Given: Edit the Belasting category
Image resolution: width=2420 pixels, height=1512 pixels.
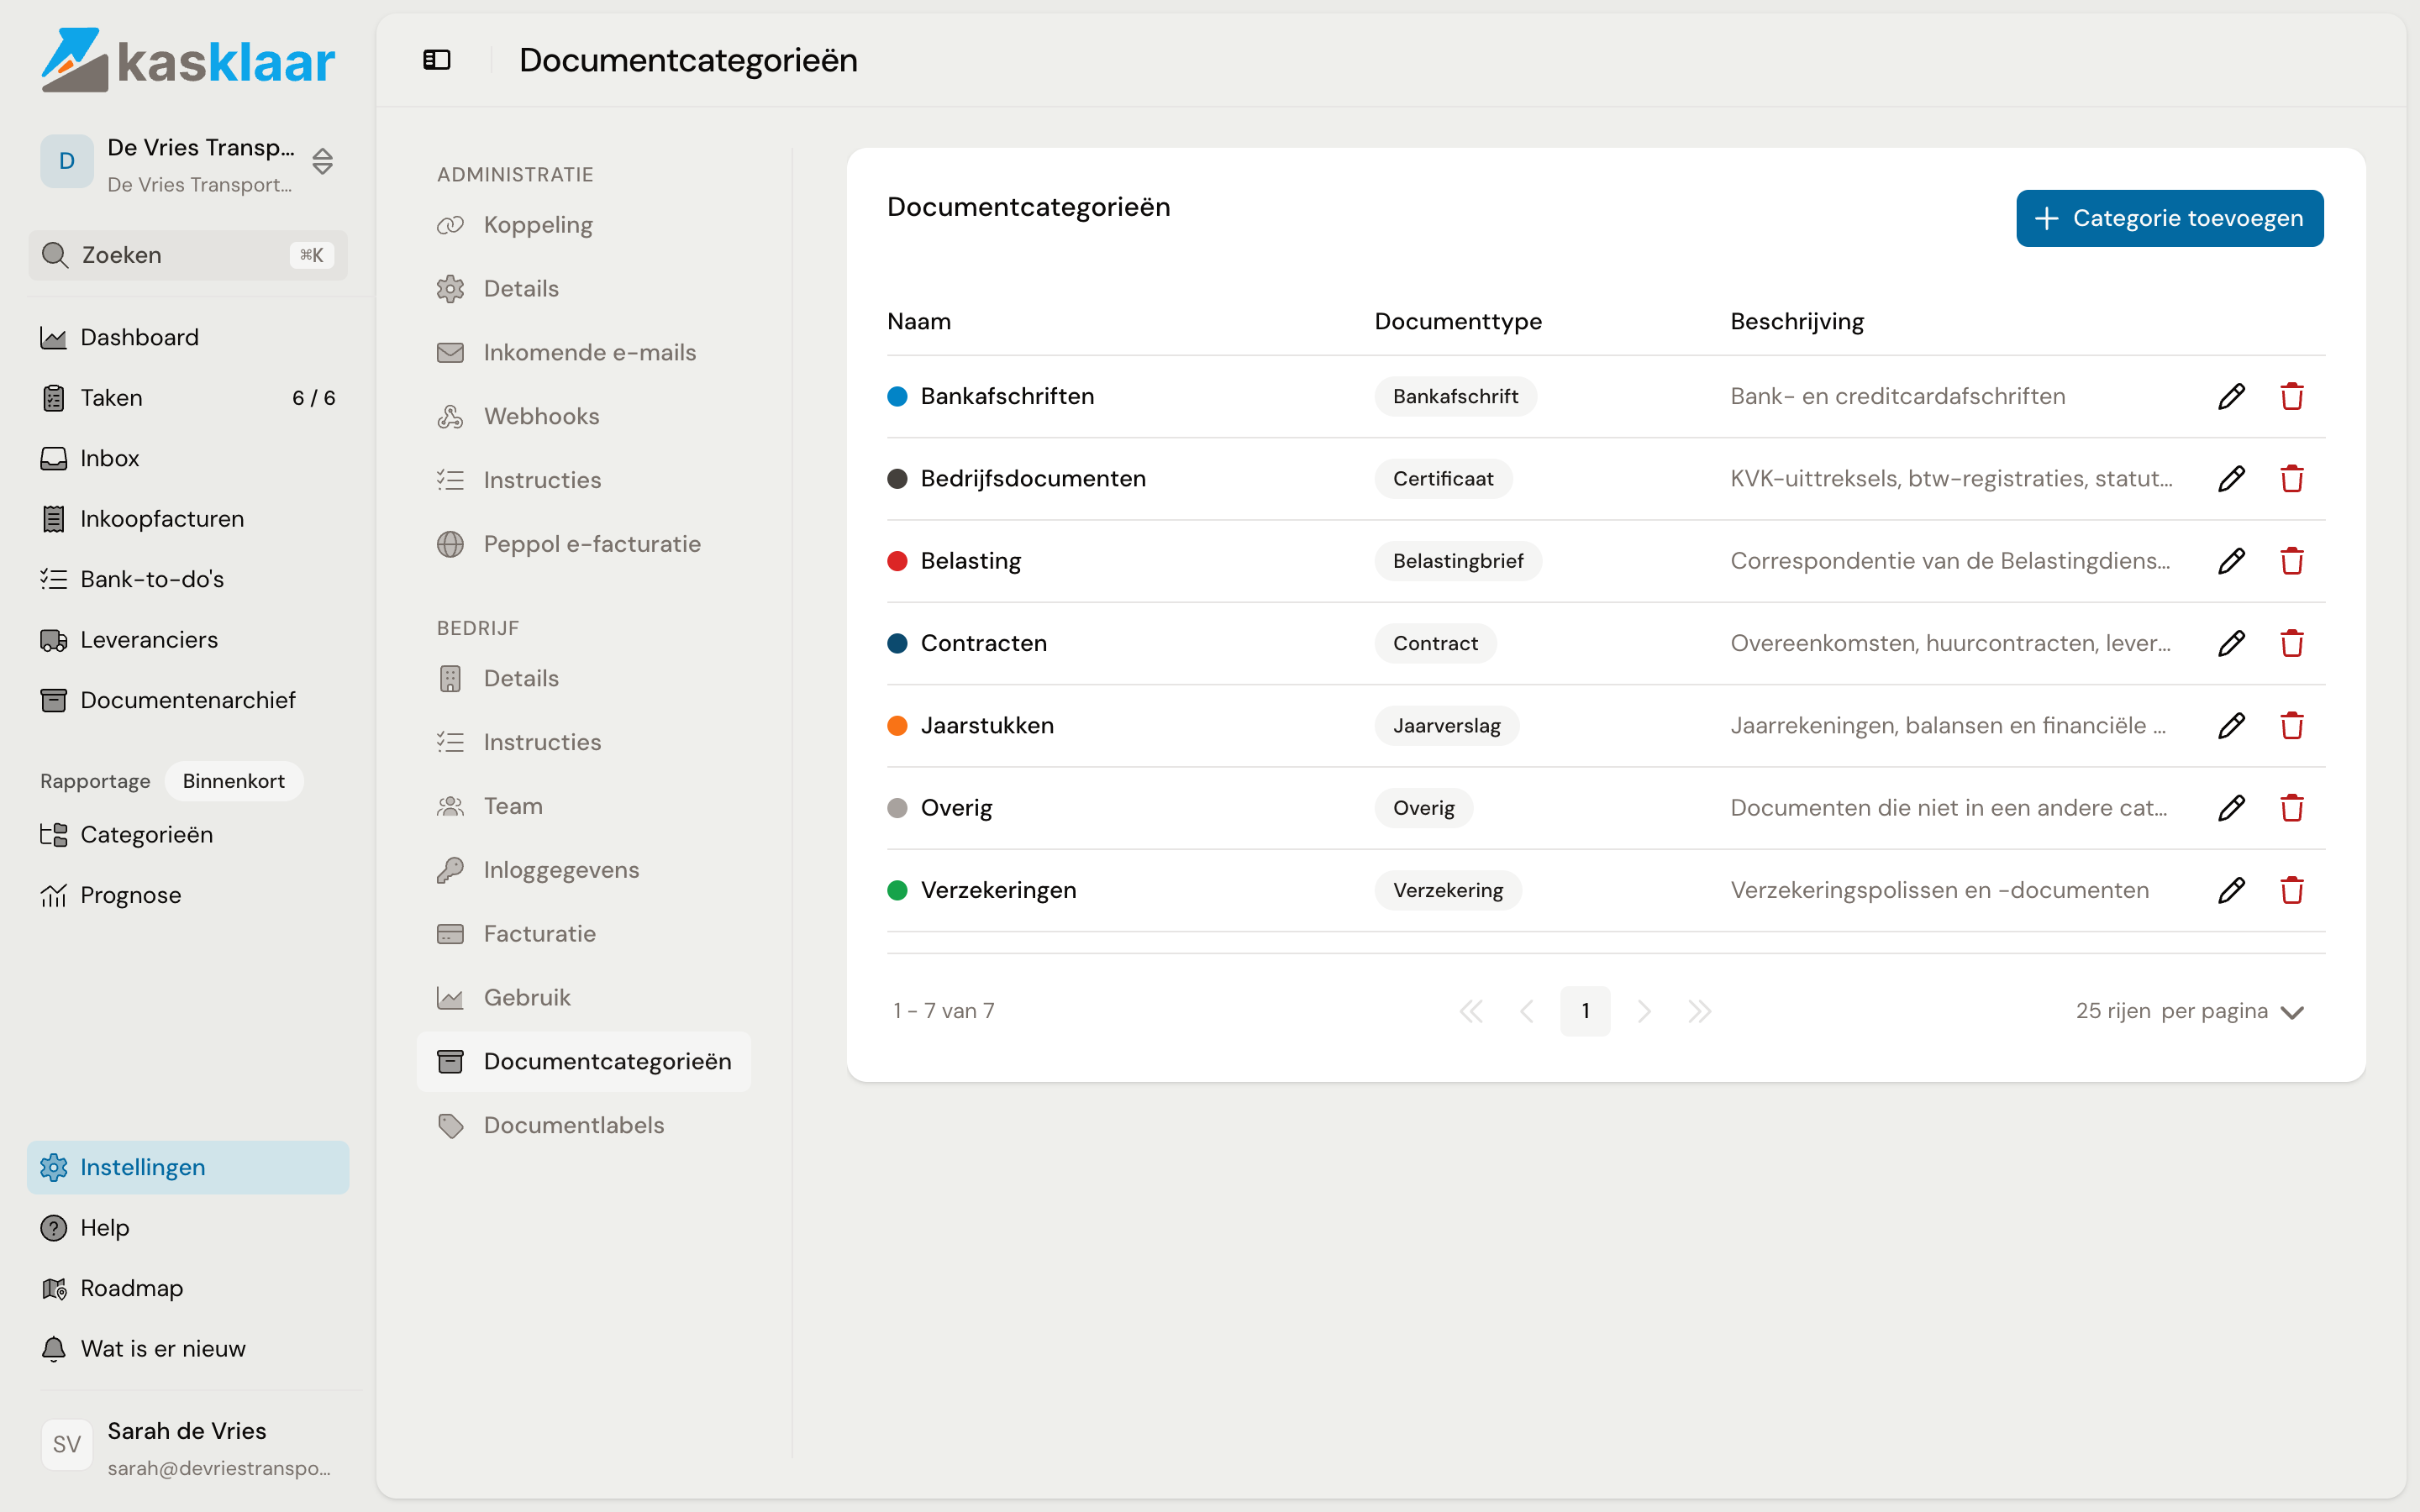Looking at the screenshot, I should 2231,561.
